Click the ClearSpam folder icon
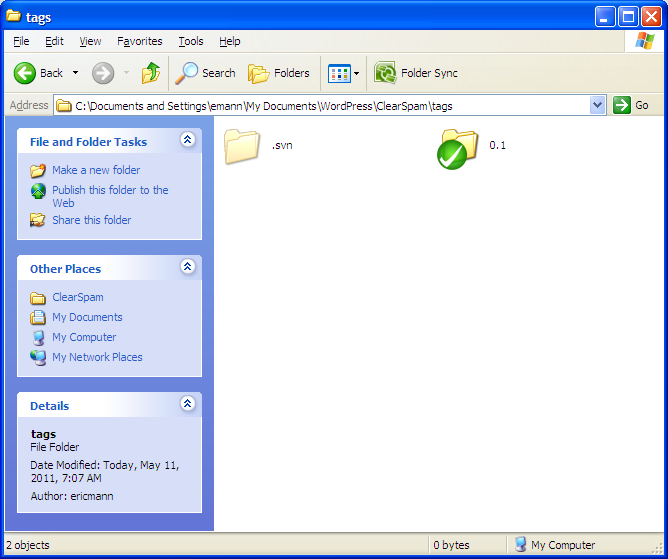Image resolution: width=668 pixels, height=559 pixels. pos(38,298)
